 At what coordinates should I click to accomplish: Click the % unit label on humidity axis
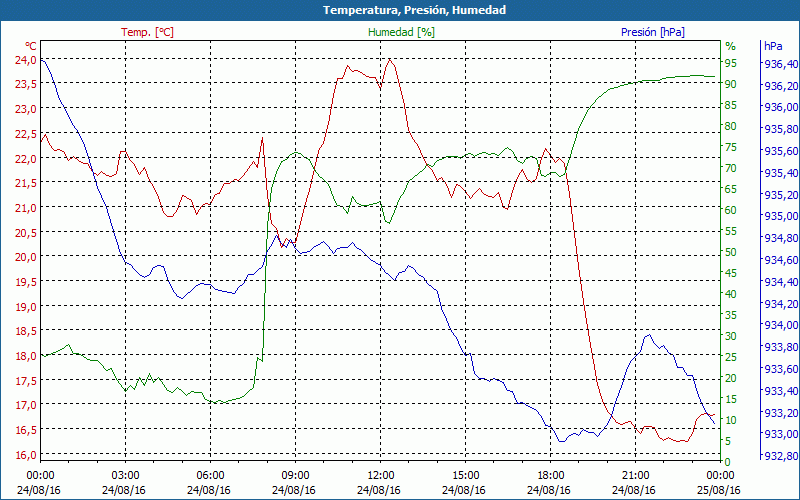[x=731, y=46]
